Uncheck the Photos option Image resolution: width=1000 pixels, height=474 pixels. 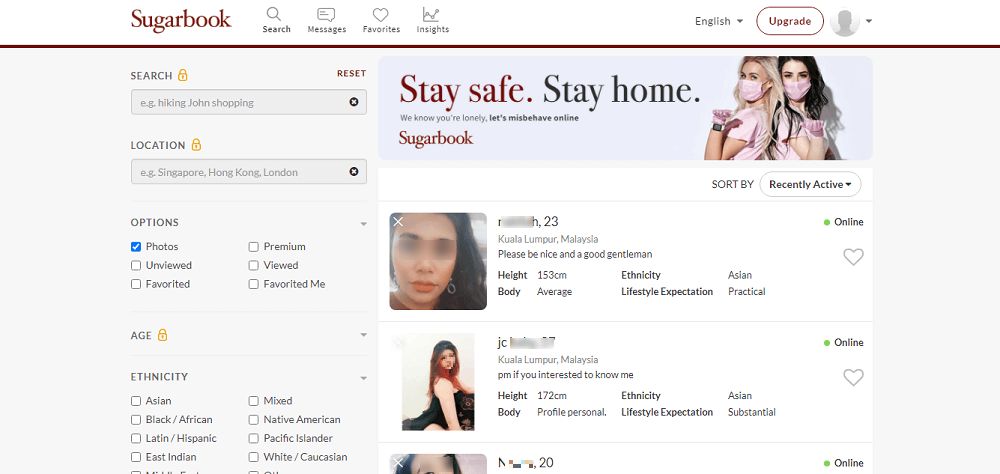136,247
